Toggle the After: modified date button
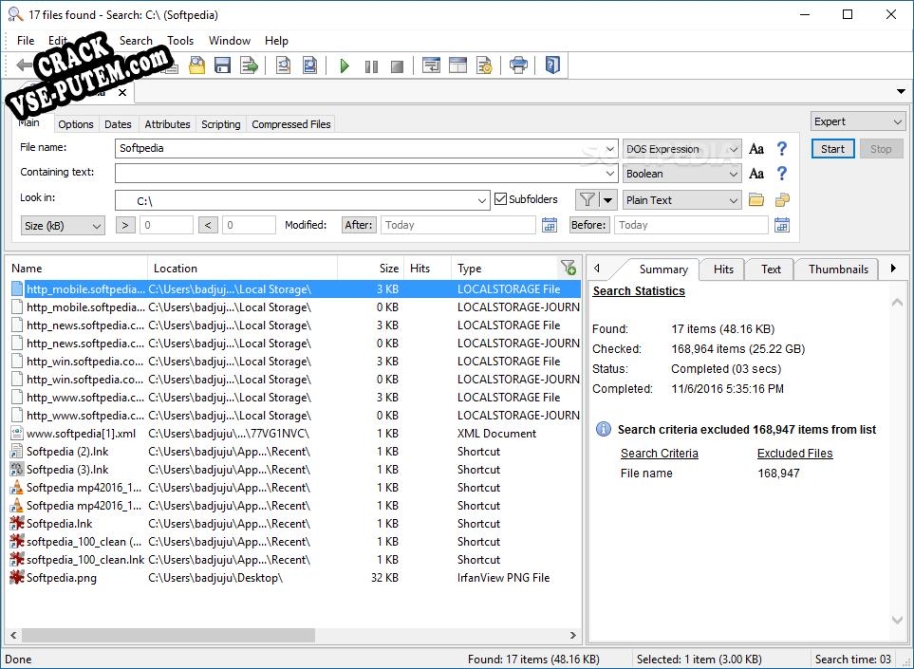The image size is (914, 669). click(358, 225)
